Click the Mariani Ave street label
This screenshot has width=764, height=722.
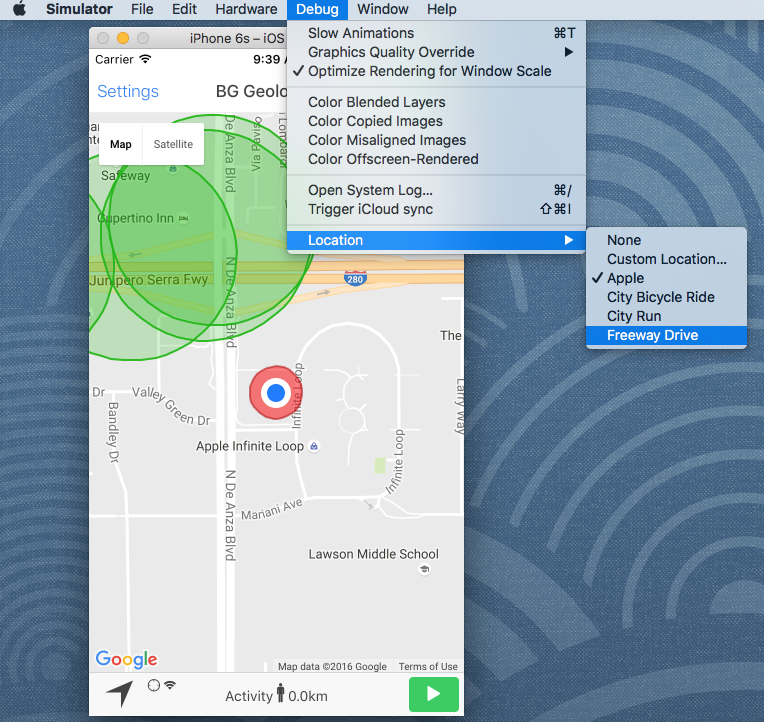(x=272, y=509)
